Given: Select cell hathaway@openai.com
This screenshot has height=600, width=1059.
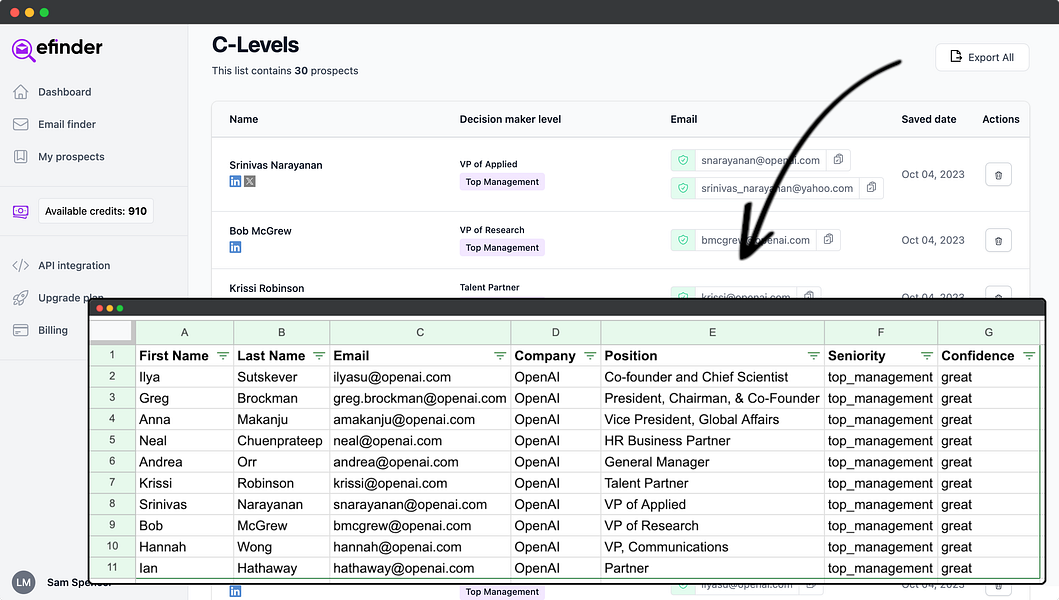Looking at the screenshot, I should (420, 568).
